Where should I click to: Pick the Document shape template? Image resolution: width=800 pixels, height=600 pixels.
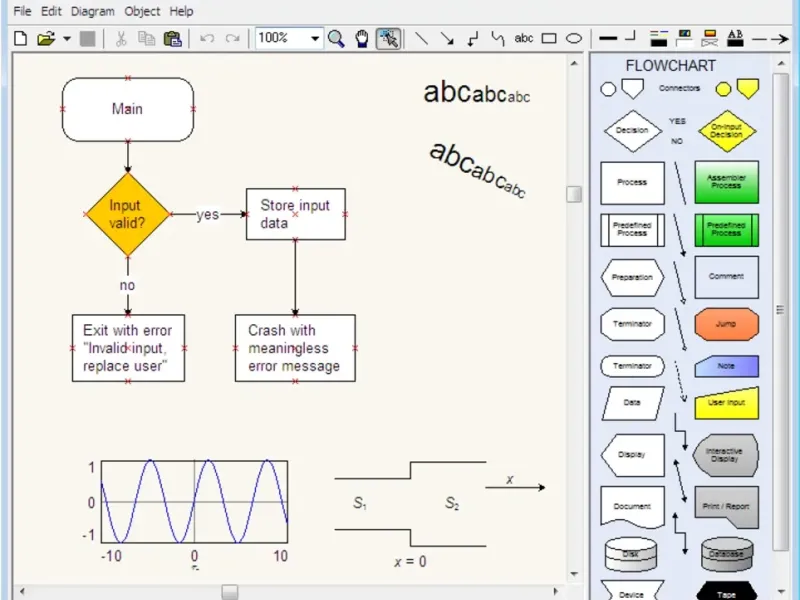(x=633, y=507)
